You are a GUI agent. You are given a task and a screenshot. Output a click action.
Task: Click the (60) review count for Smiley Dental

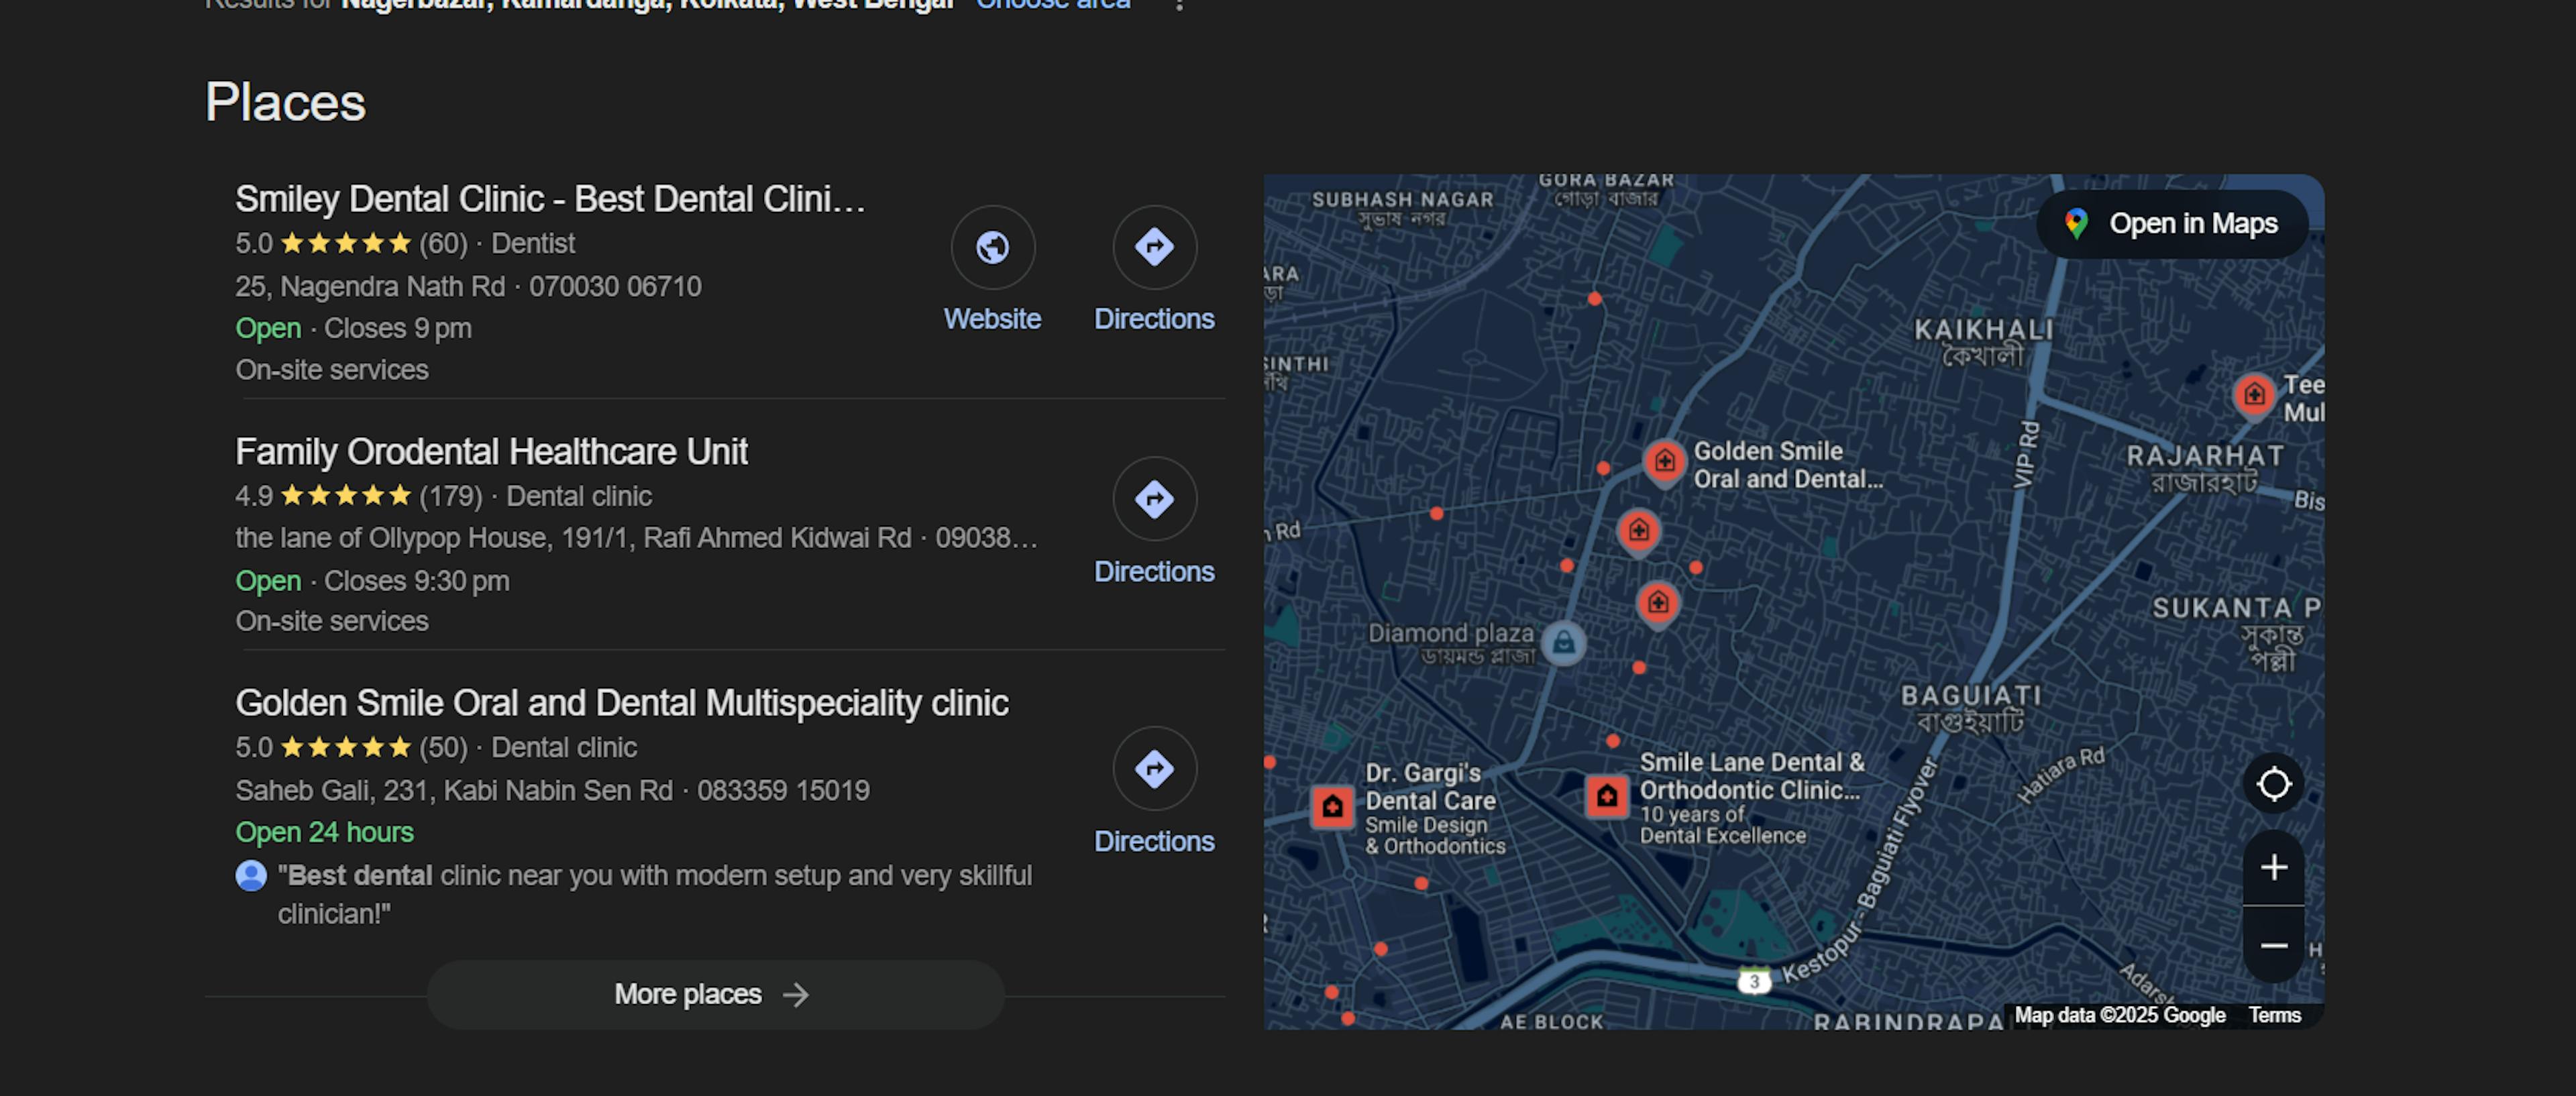point(443,244)
